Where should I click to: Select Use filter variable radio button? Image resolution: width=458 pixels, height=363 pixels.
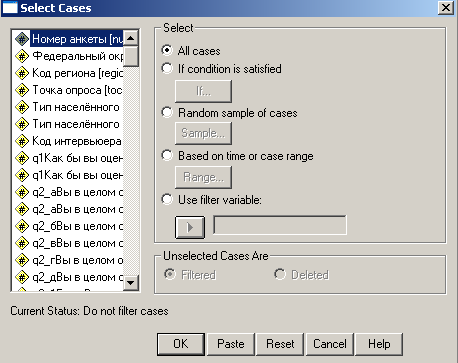pos(167,199)
